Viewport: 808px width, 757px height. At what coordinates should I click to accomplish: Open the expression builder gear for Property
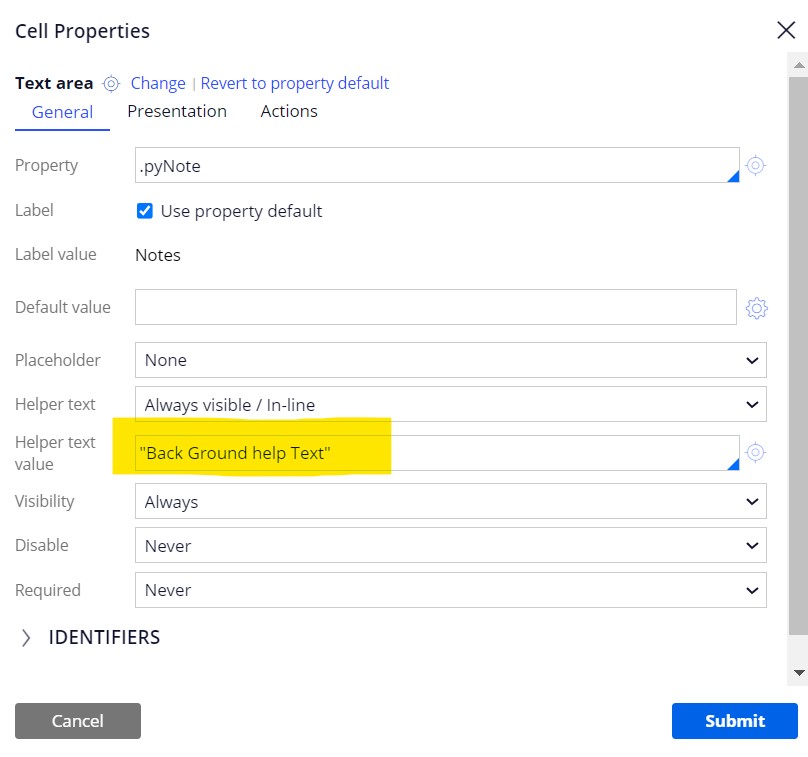pyautogui.click(x=756, y=165)
